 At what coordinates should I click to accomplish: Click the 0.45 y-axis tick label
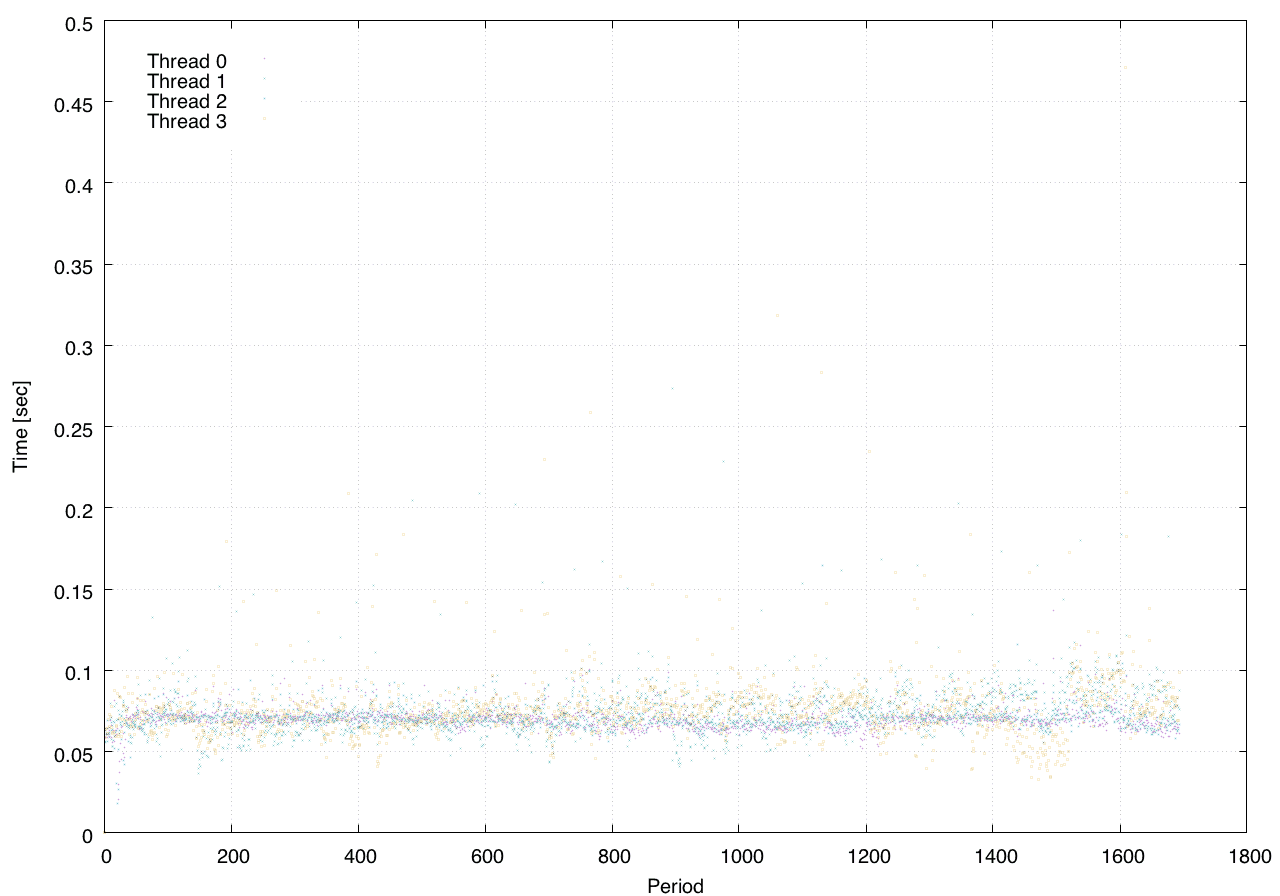(x=70, y=103)
